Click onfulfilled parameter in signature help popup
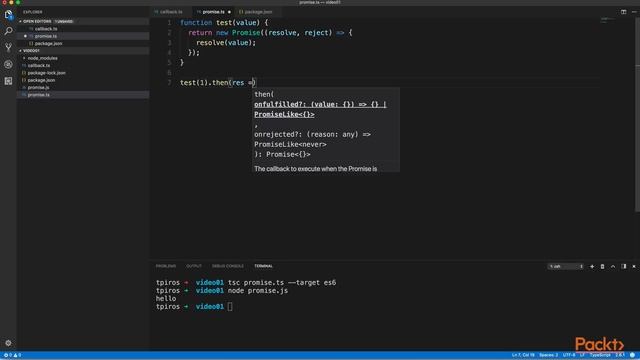The height and width of the screenshot is (360, 640). (x=320, y=109)
